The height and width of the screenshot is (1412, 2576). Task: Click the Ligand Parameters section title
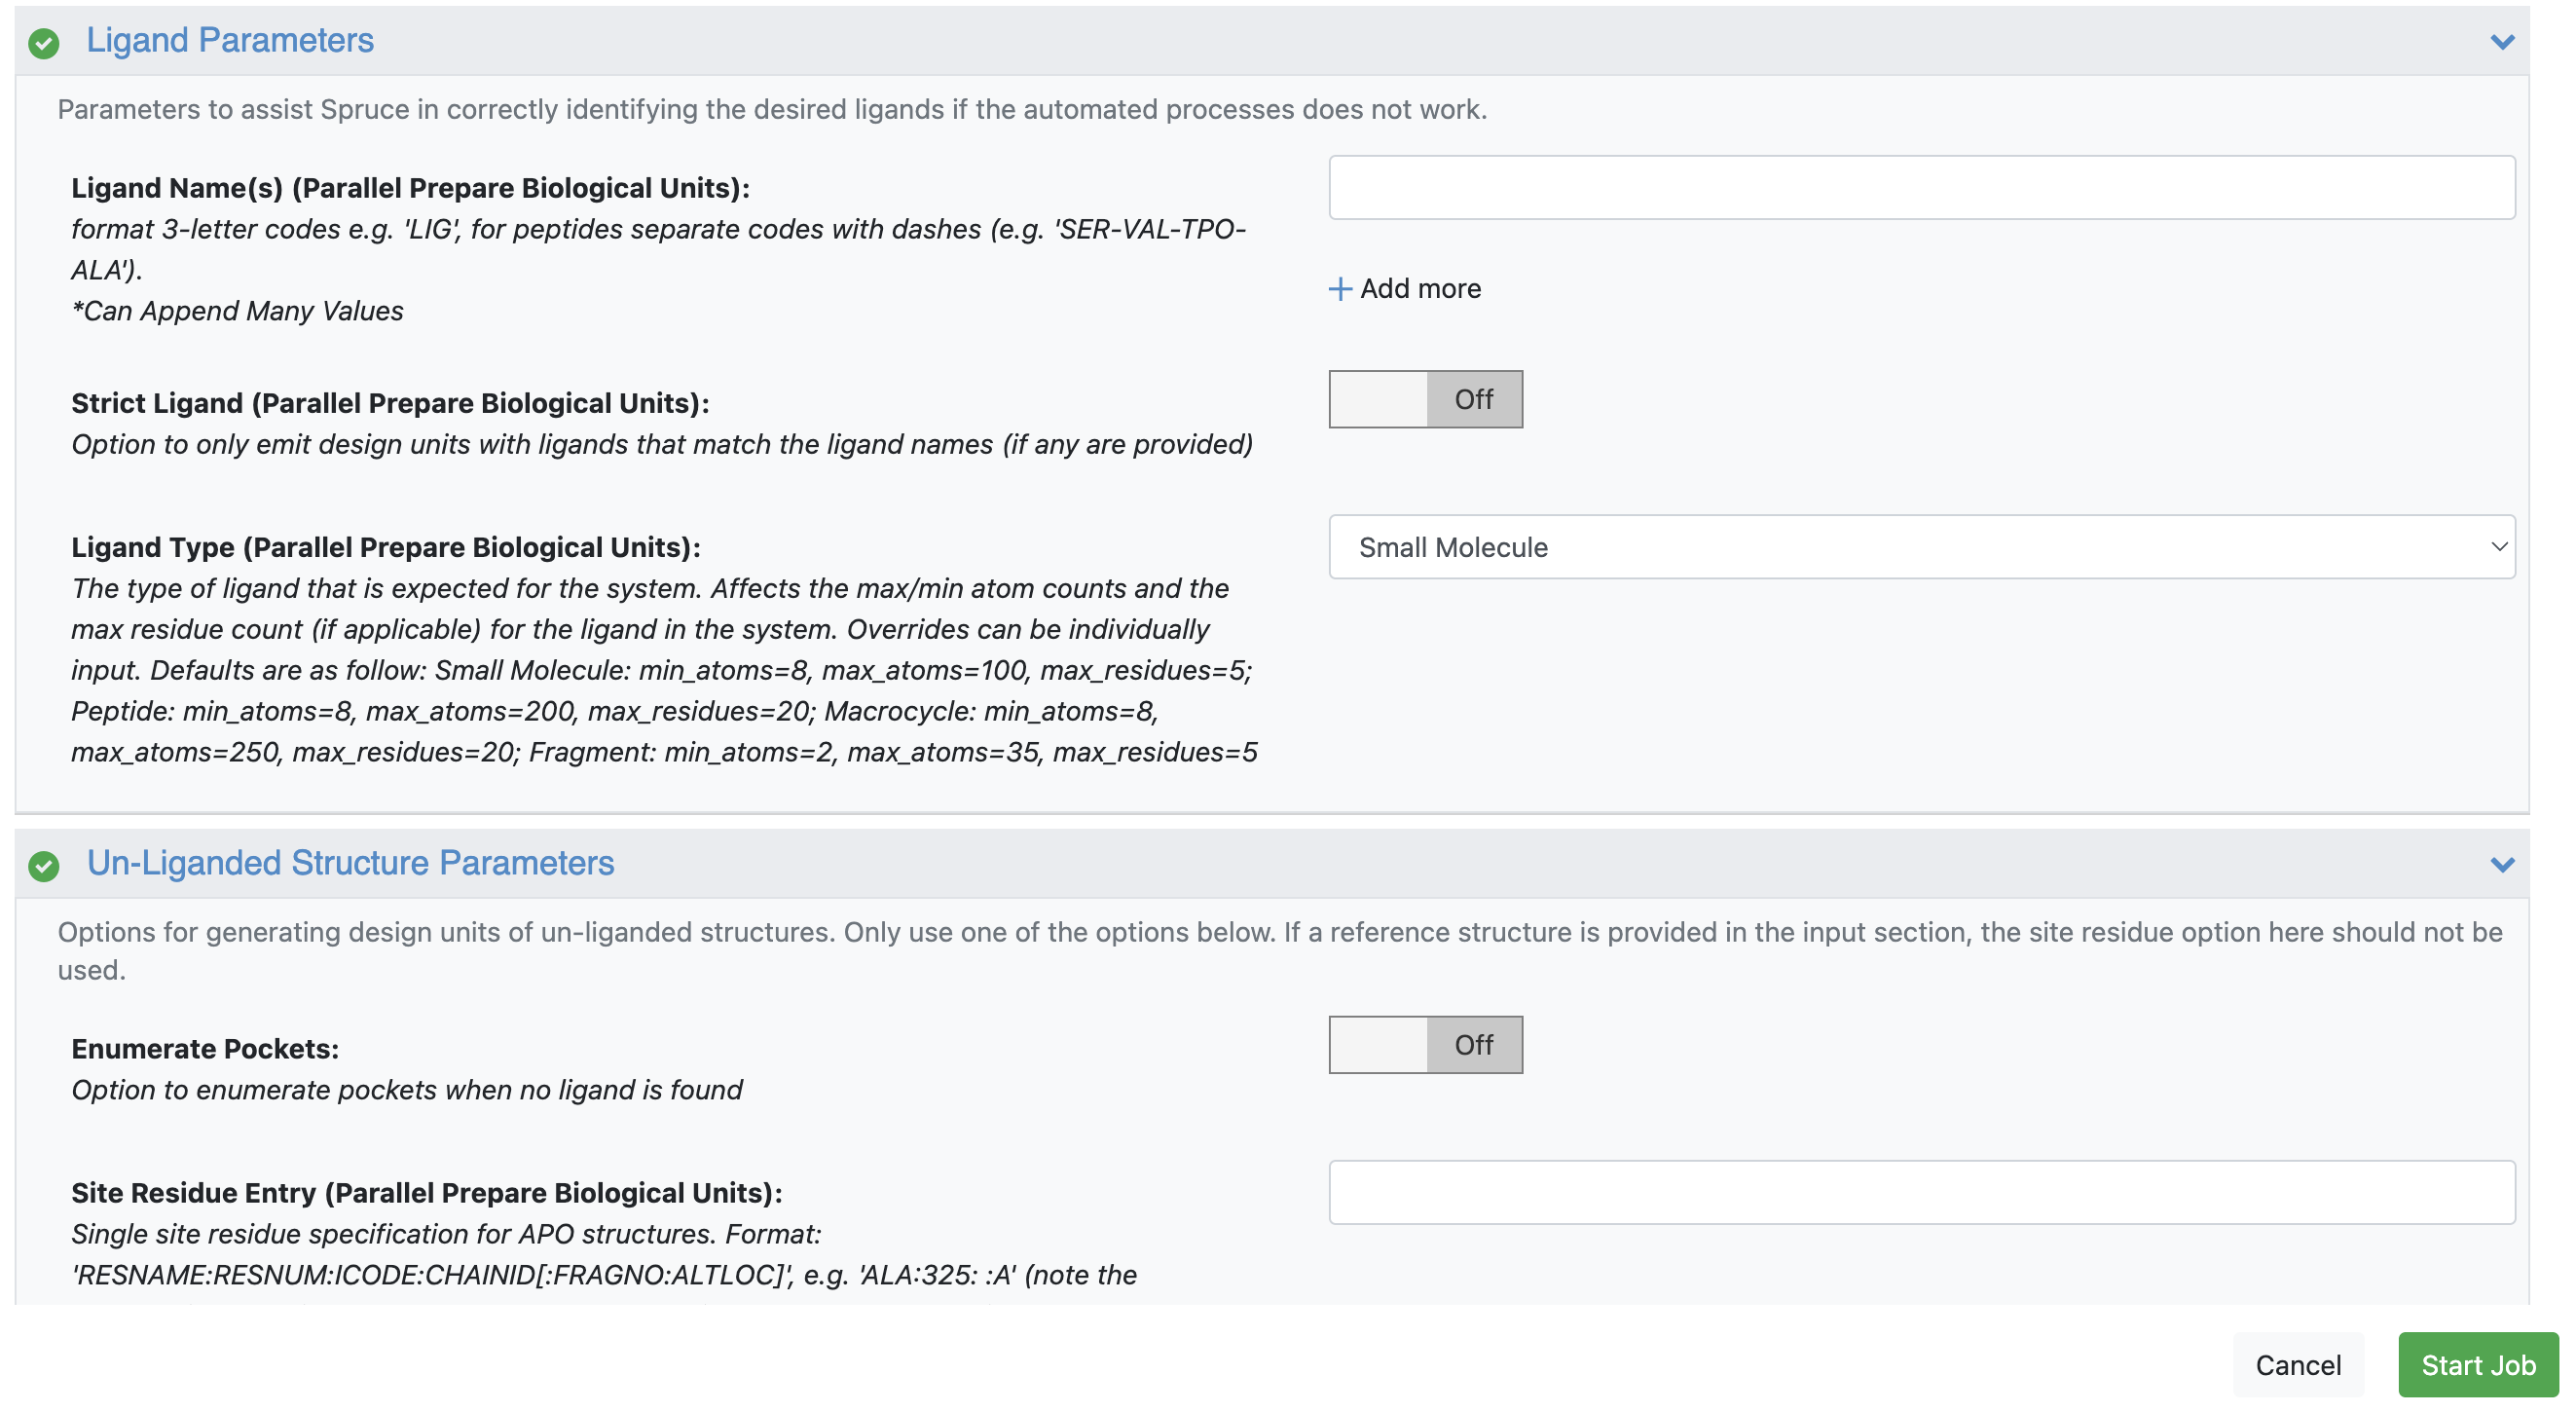click(x=229, y=40)
